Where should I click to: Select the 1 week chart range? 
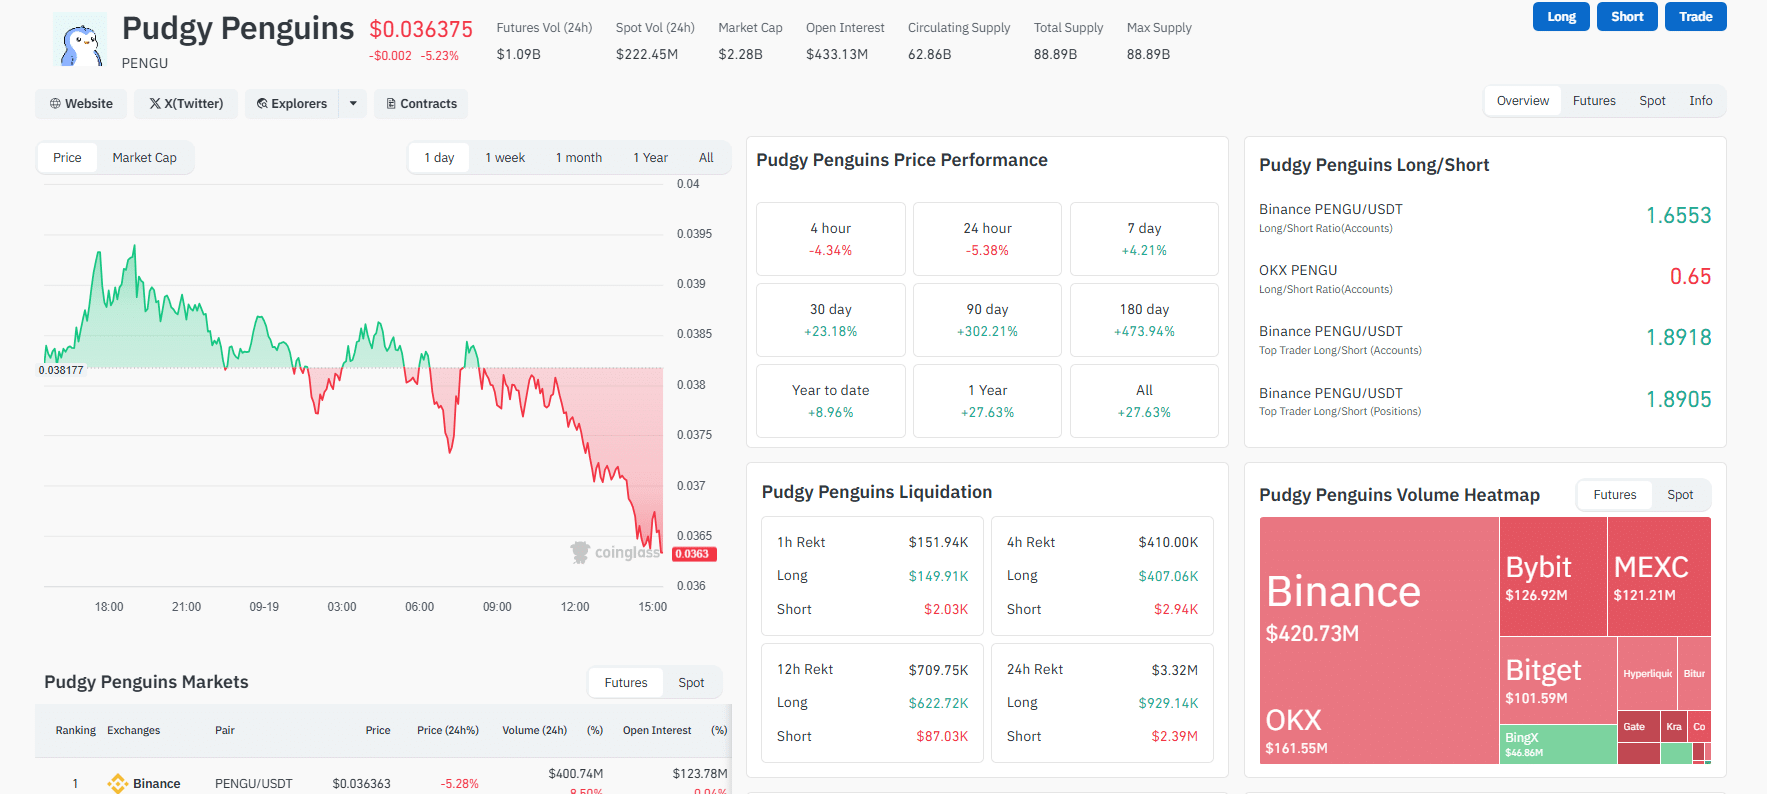coord(505,158)
